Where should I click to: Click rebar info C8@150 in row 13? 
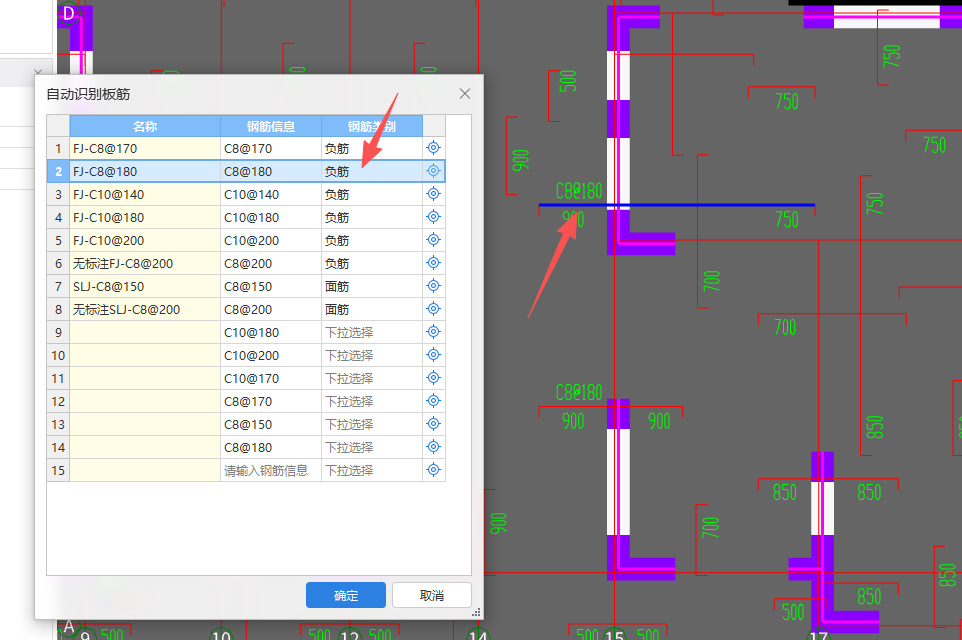coord(271,425)
